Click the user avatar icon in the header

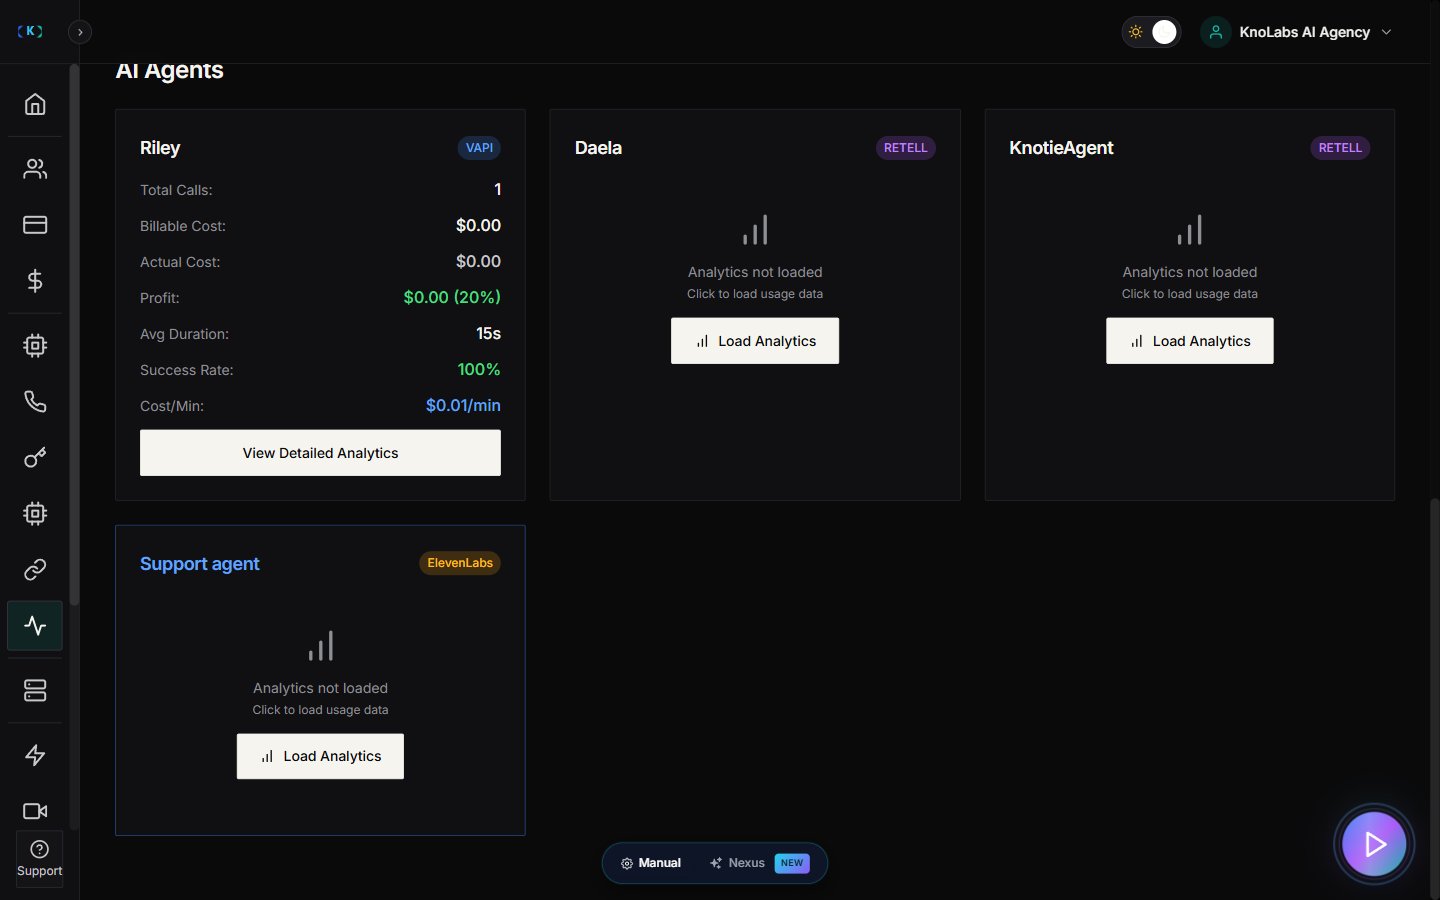click(1215, 32)
